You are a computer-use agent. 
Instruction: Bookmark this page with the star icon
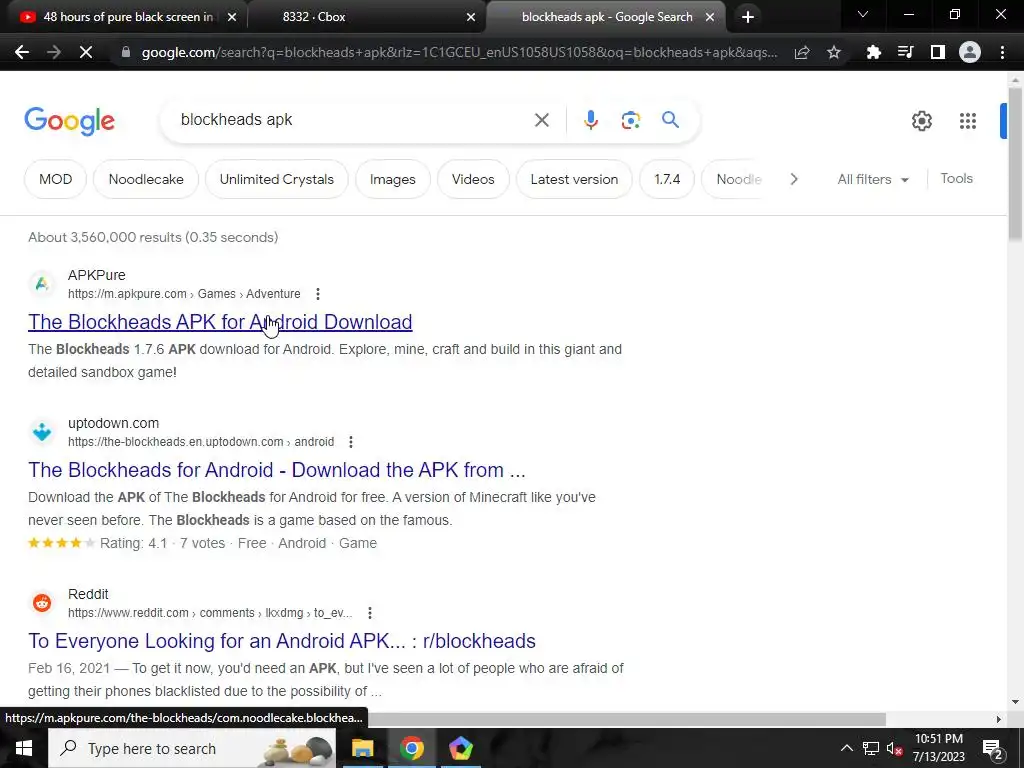pos(834,52)
